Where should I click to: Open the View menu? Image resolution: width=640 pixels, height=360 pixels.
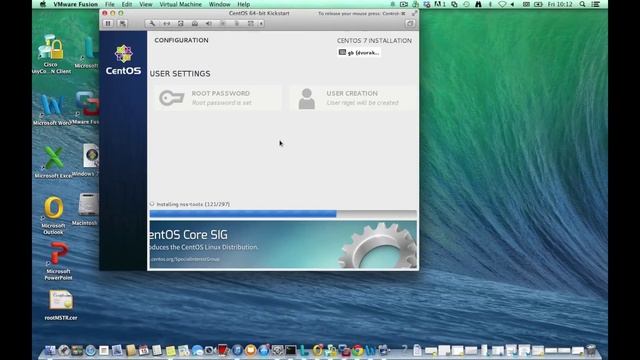pos(146,4)
